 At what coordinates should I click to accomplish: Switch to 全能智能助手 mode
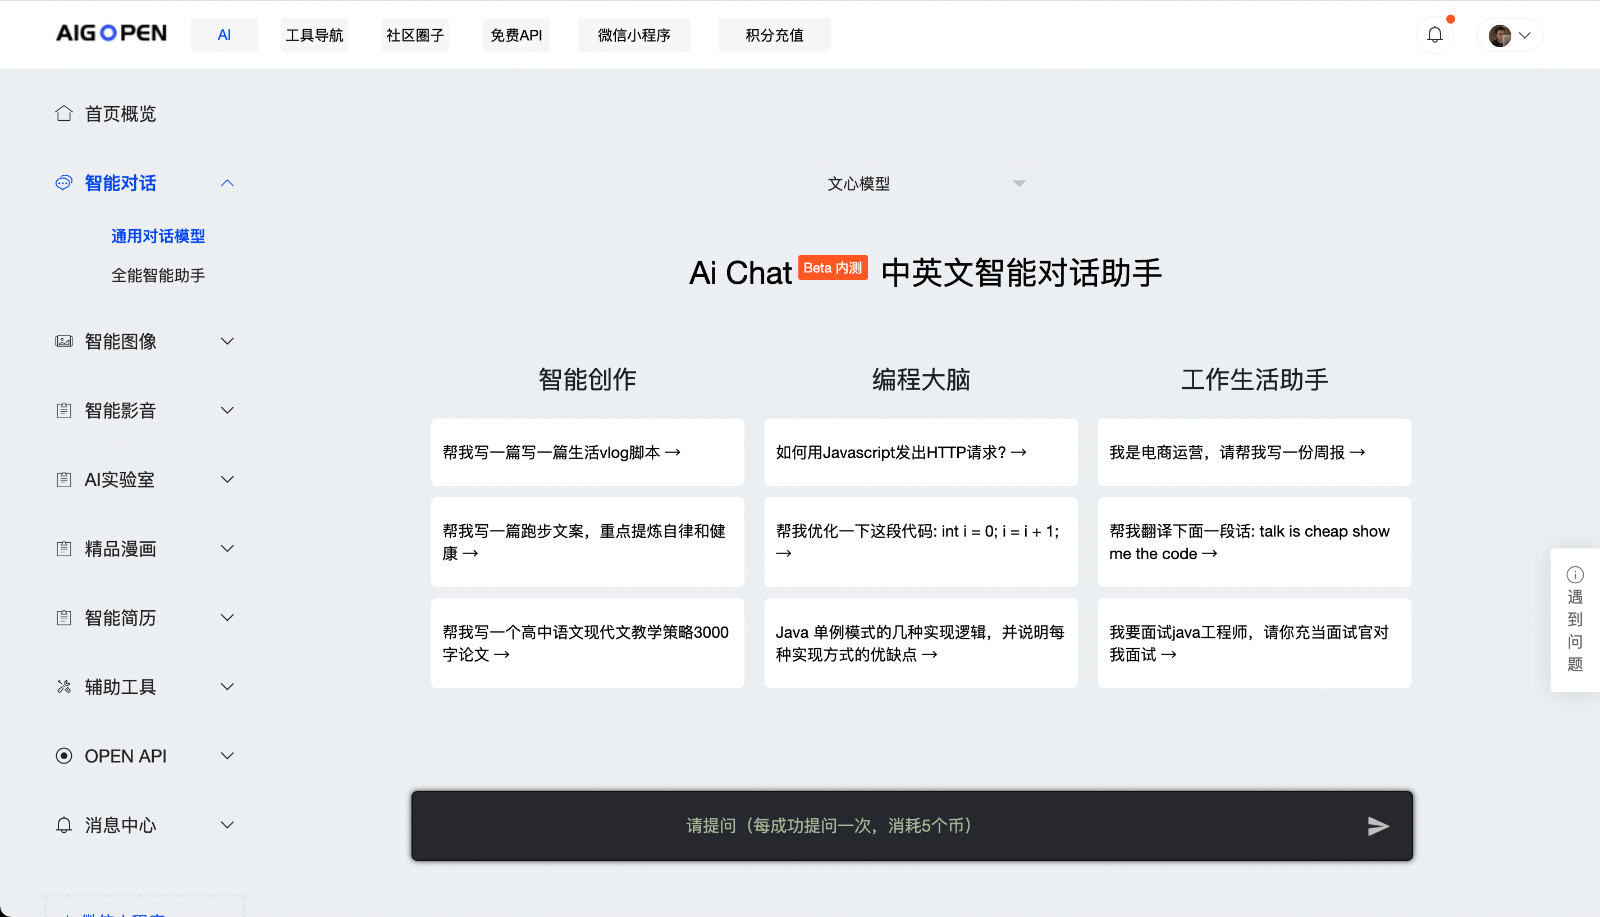pos(158,275)
